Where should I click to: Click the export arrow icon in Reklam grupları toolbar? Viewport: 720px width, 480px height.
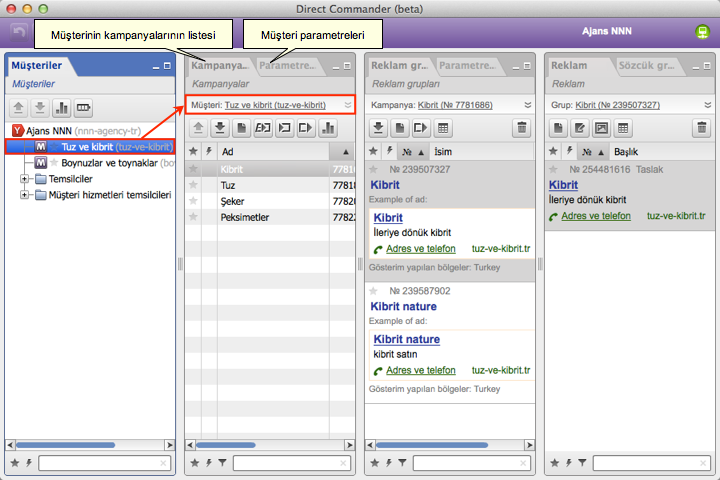(421, 128)
